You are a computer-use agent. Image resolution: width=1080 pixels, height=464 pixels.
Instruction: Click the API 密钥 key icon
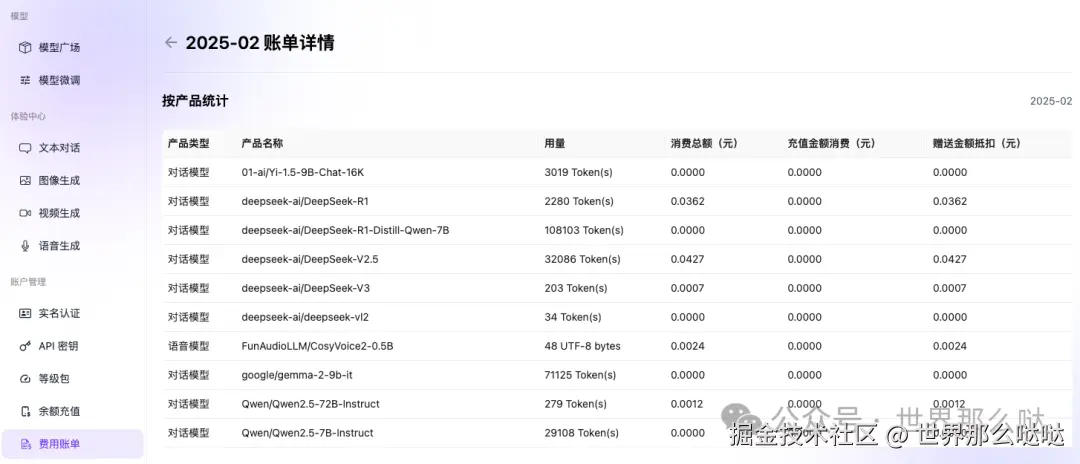coord(25,346)
